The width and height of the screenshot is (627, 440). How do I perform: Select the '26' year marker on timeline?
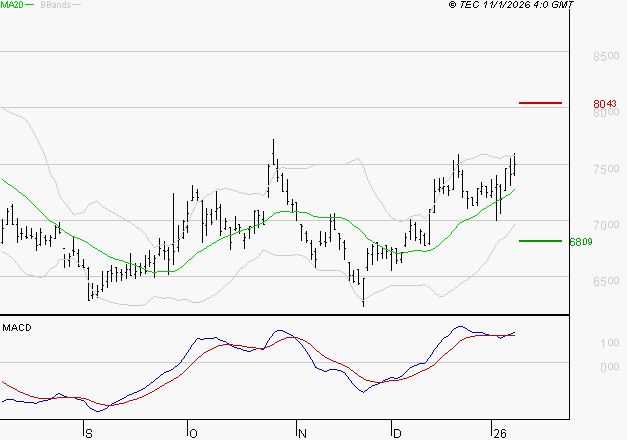pos(498,433)
